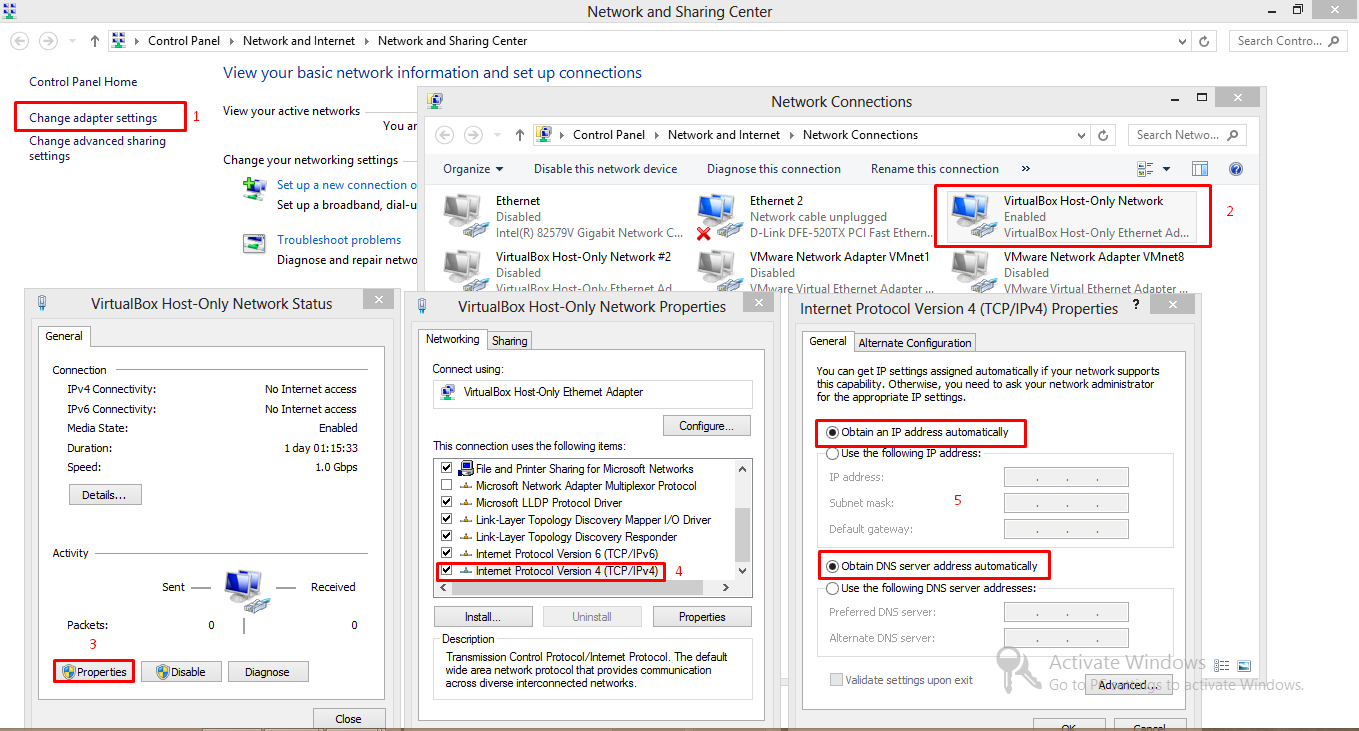Click Rename this connection
Screen dimensions: 1359x731
pos(935,169)
